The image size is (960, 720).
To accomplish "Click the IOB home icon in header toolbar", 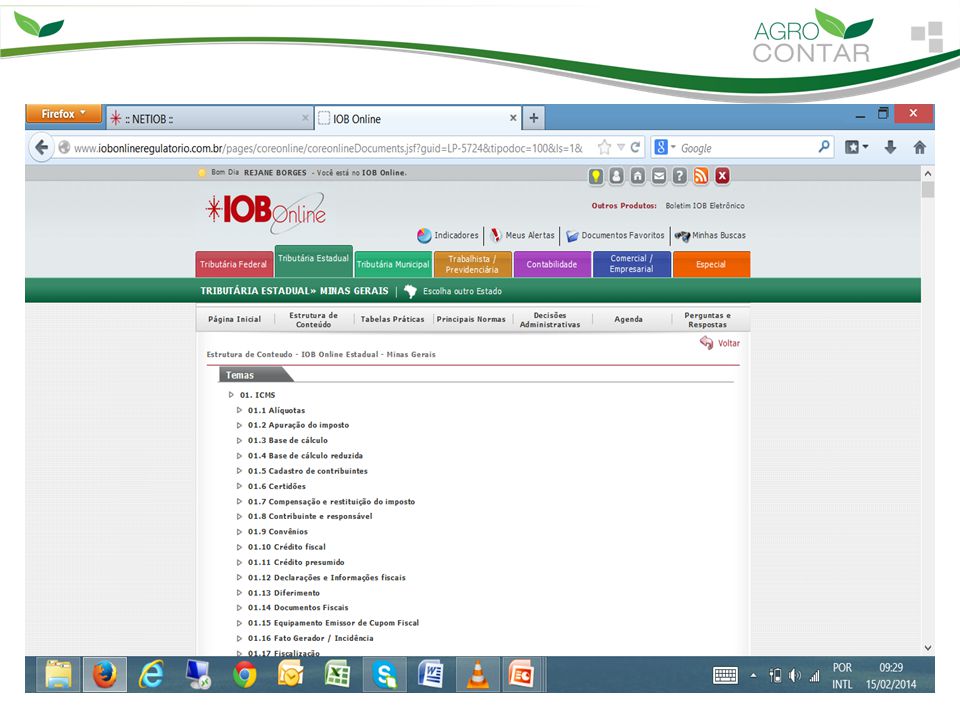I will pos(637,176).
